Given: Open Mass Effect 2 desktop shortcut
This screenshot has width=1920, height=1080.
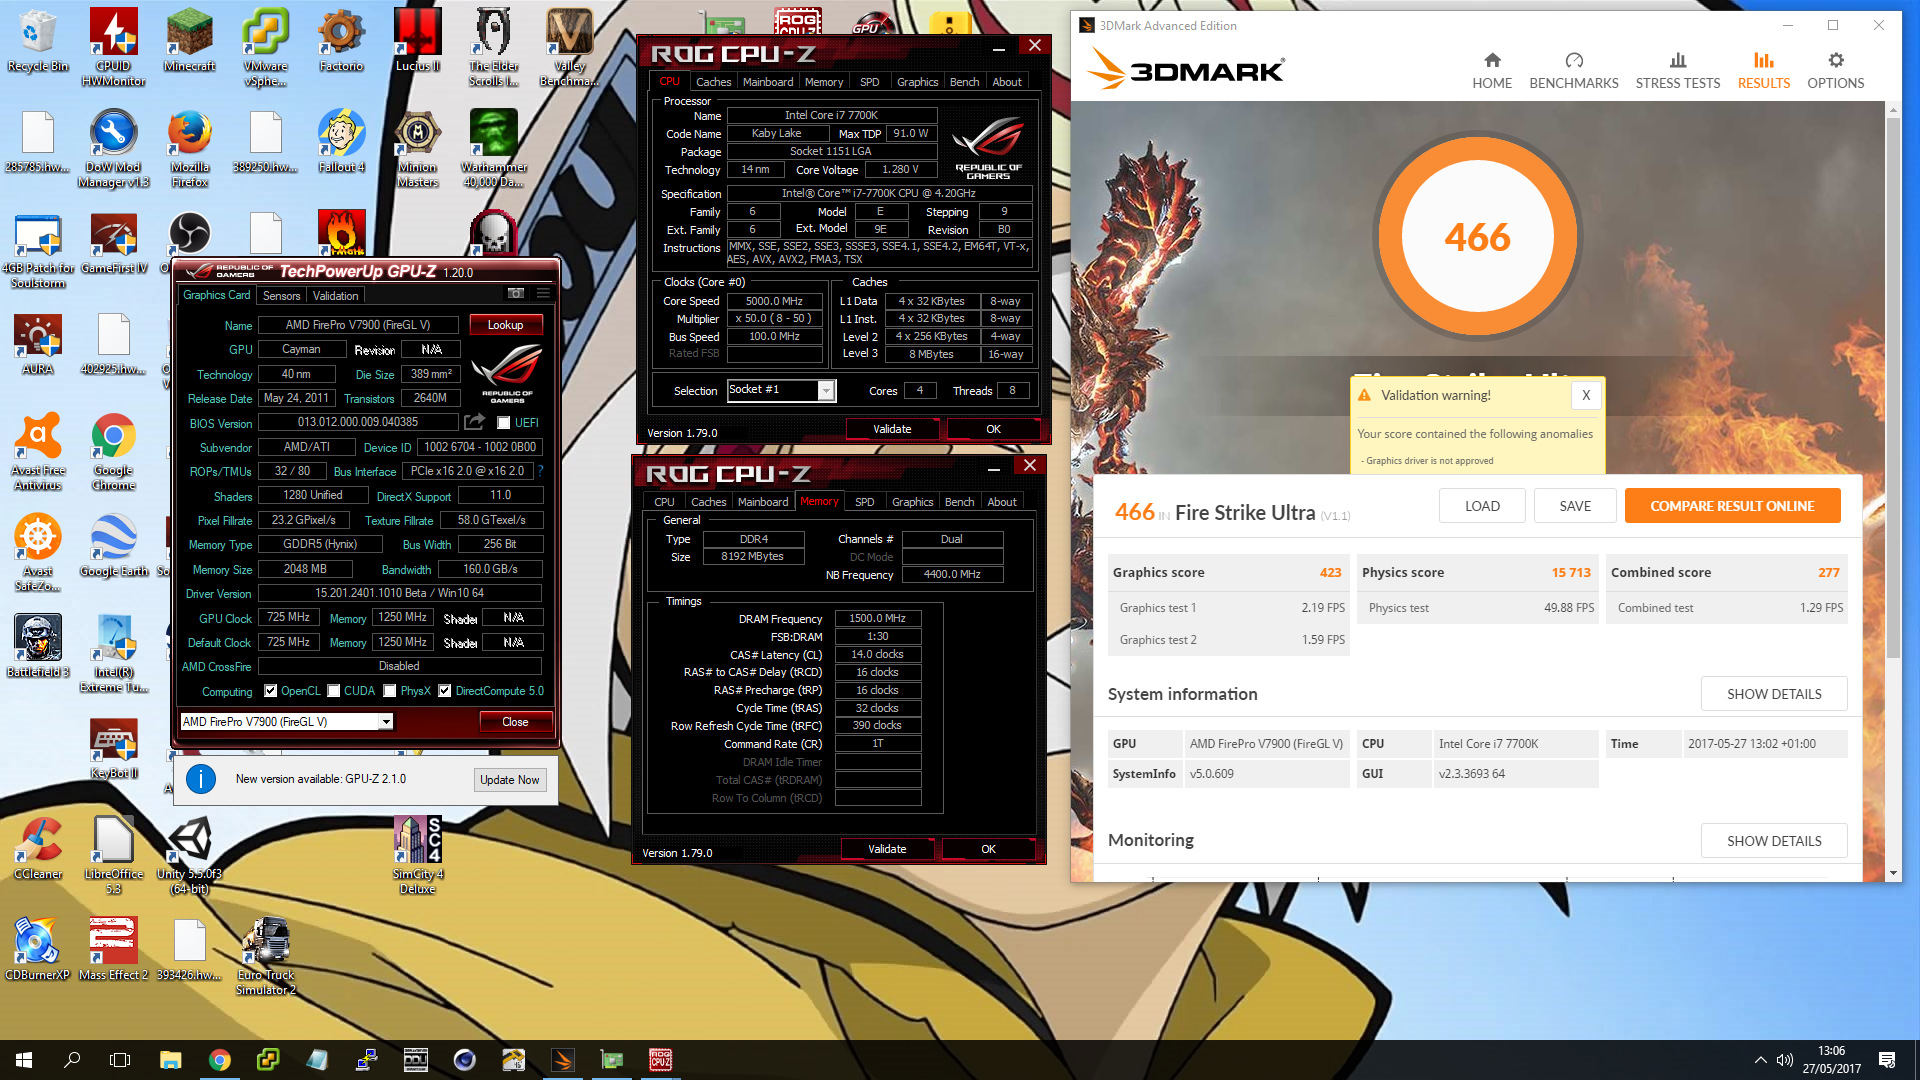Looking at the screenshot, I should (x=114, y=949).
